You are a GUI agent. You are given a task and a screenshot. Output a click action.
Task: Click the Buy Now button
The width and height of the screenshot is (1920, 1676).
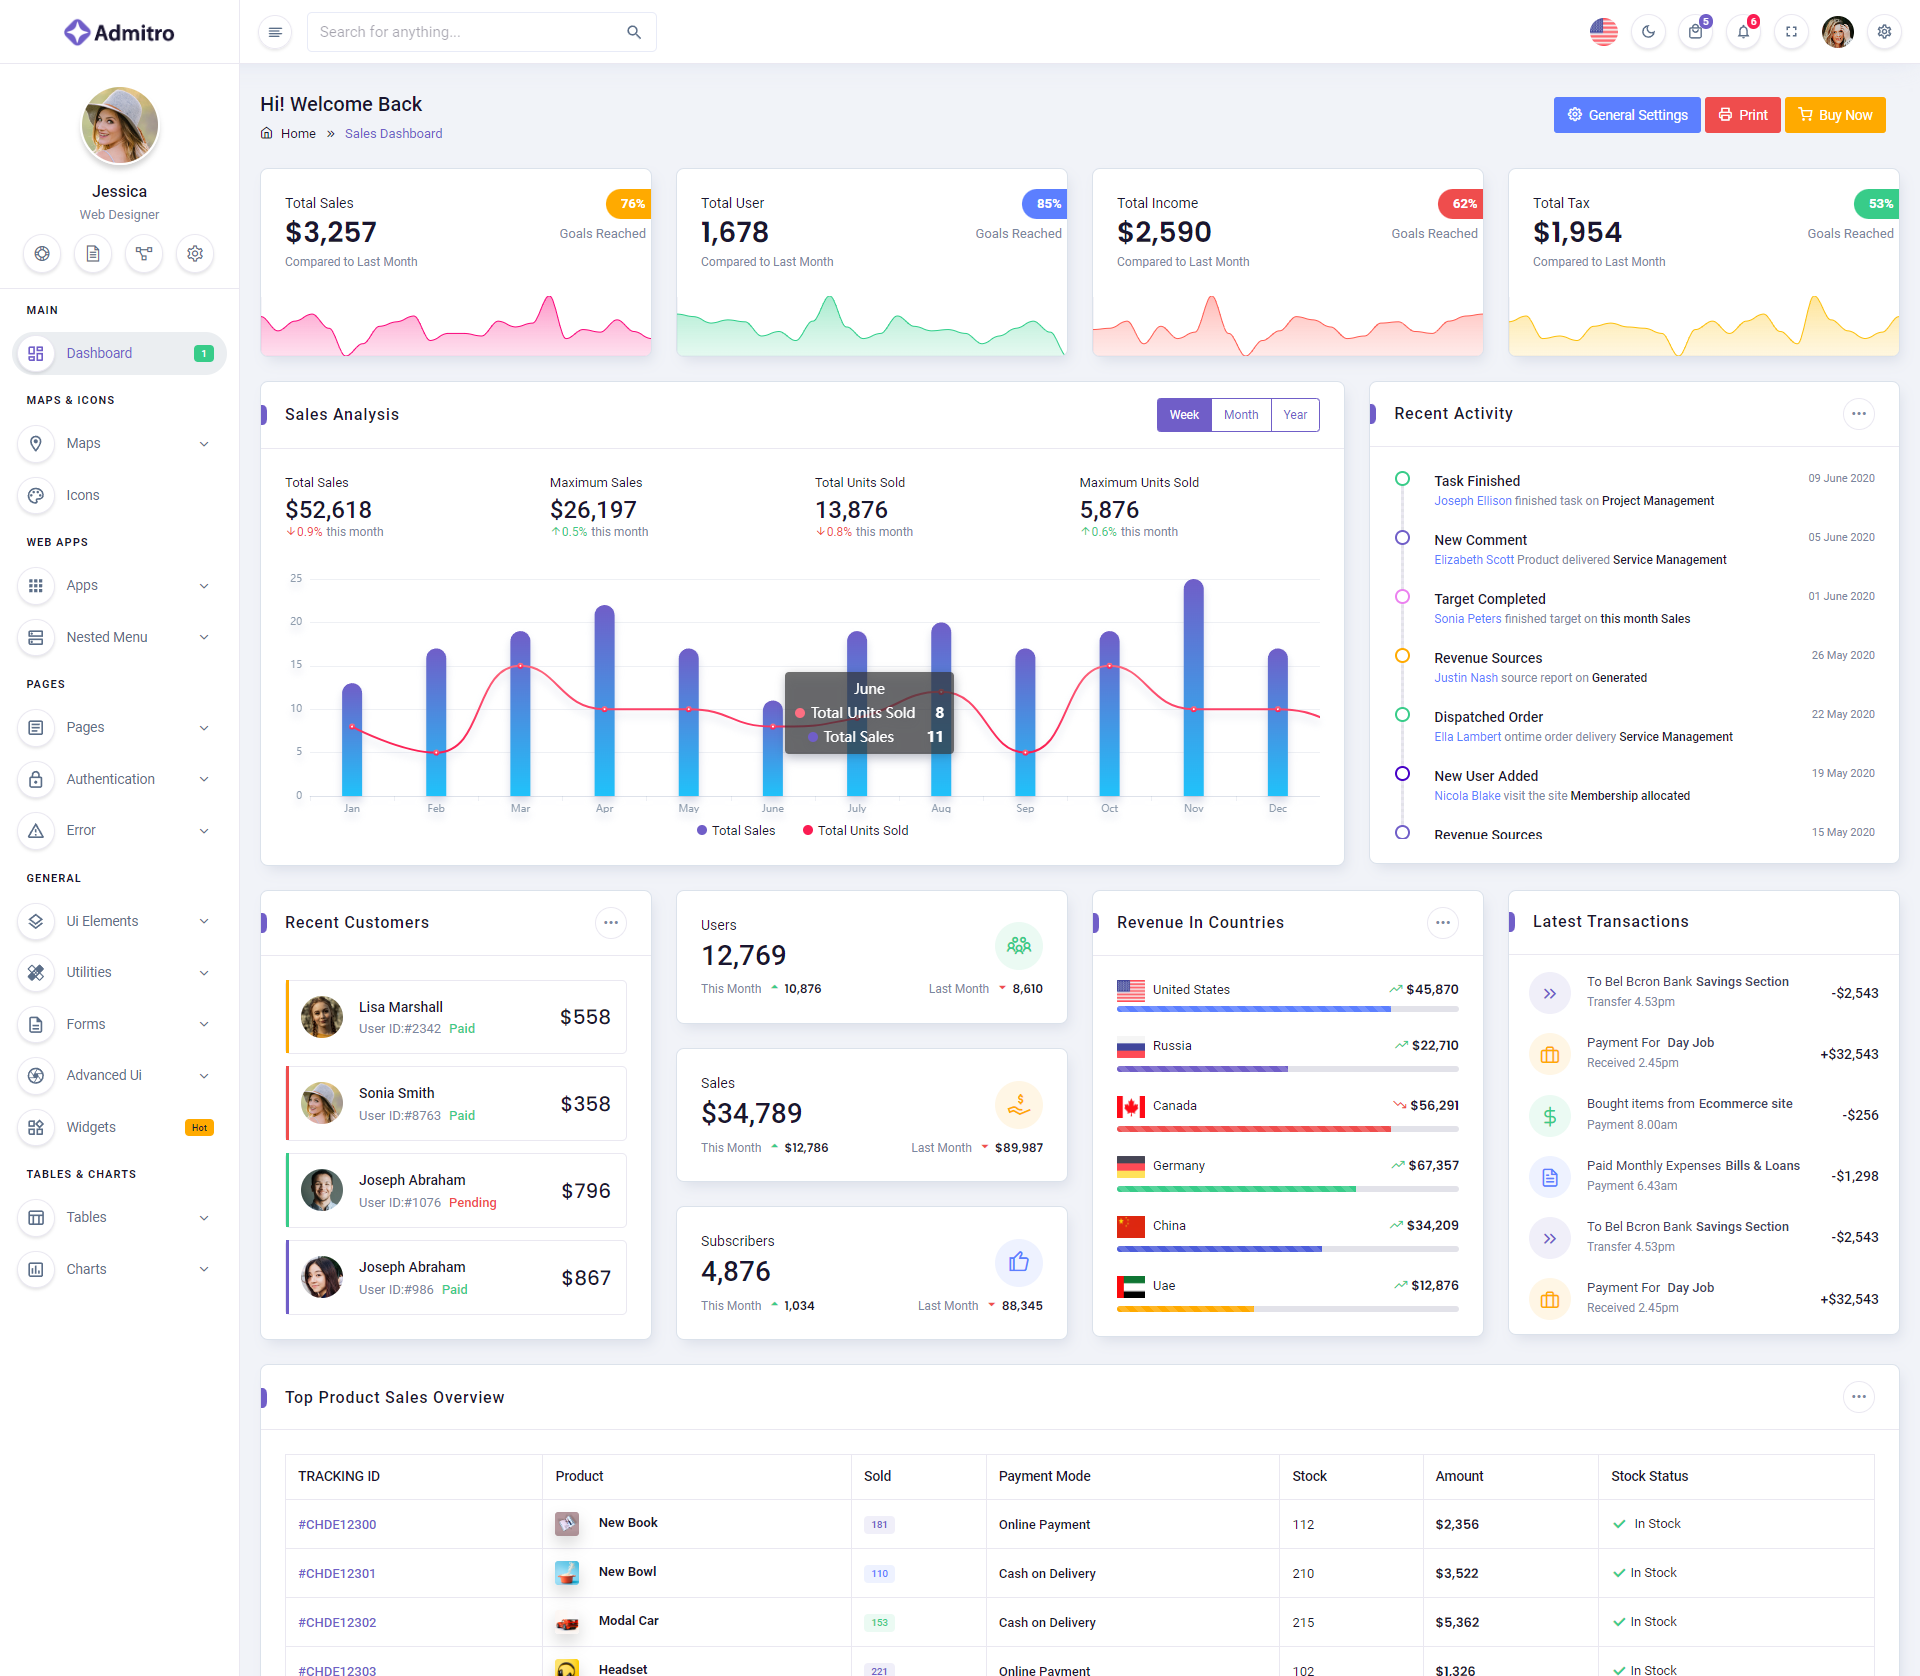1835,115
